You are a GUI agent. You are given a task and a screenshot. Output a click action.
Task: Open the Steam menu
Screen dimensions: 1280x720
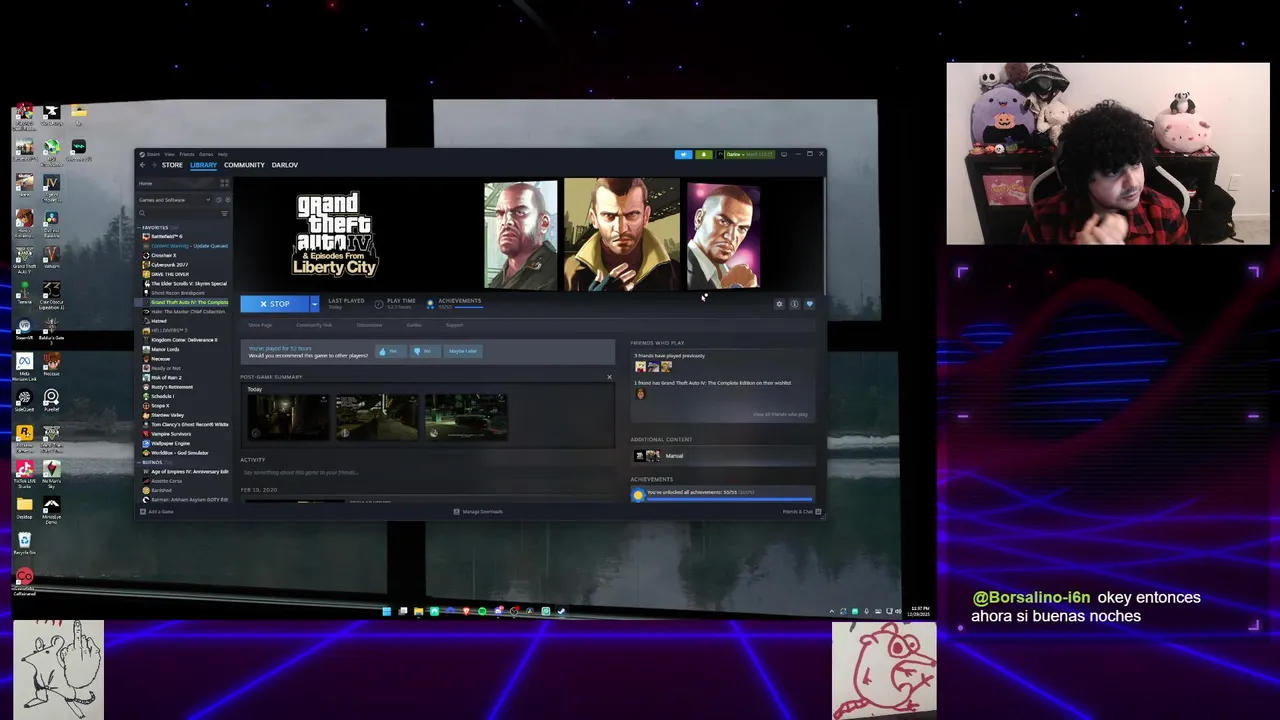[x=153, y=154]
